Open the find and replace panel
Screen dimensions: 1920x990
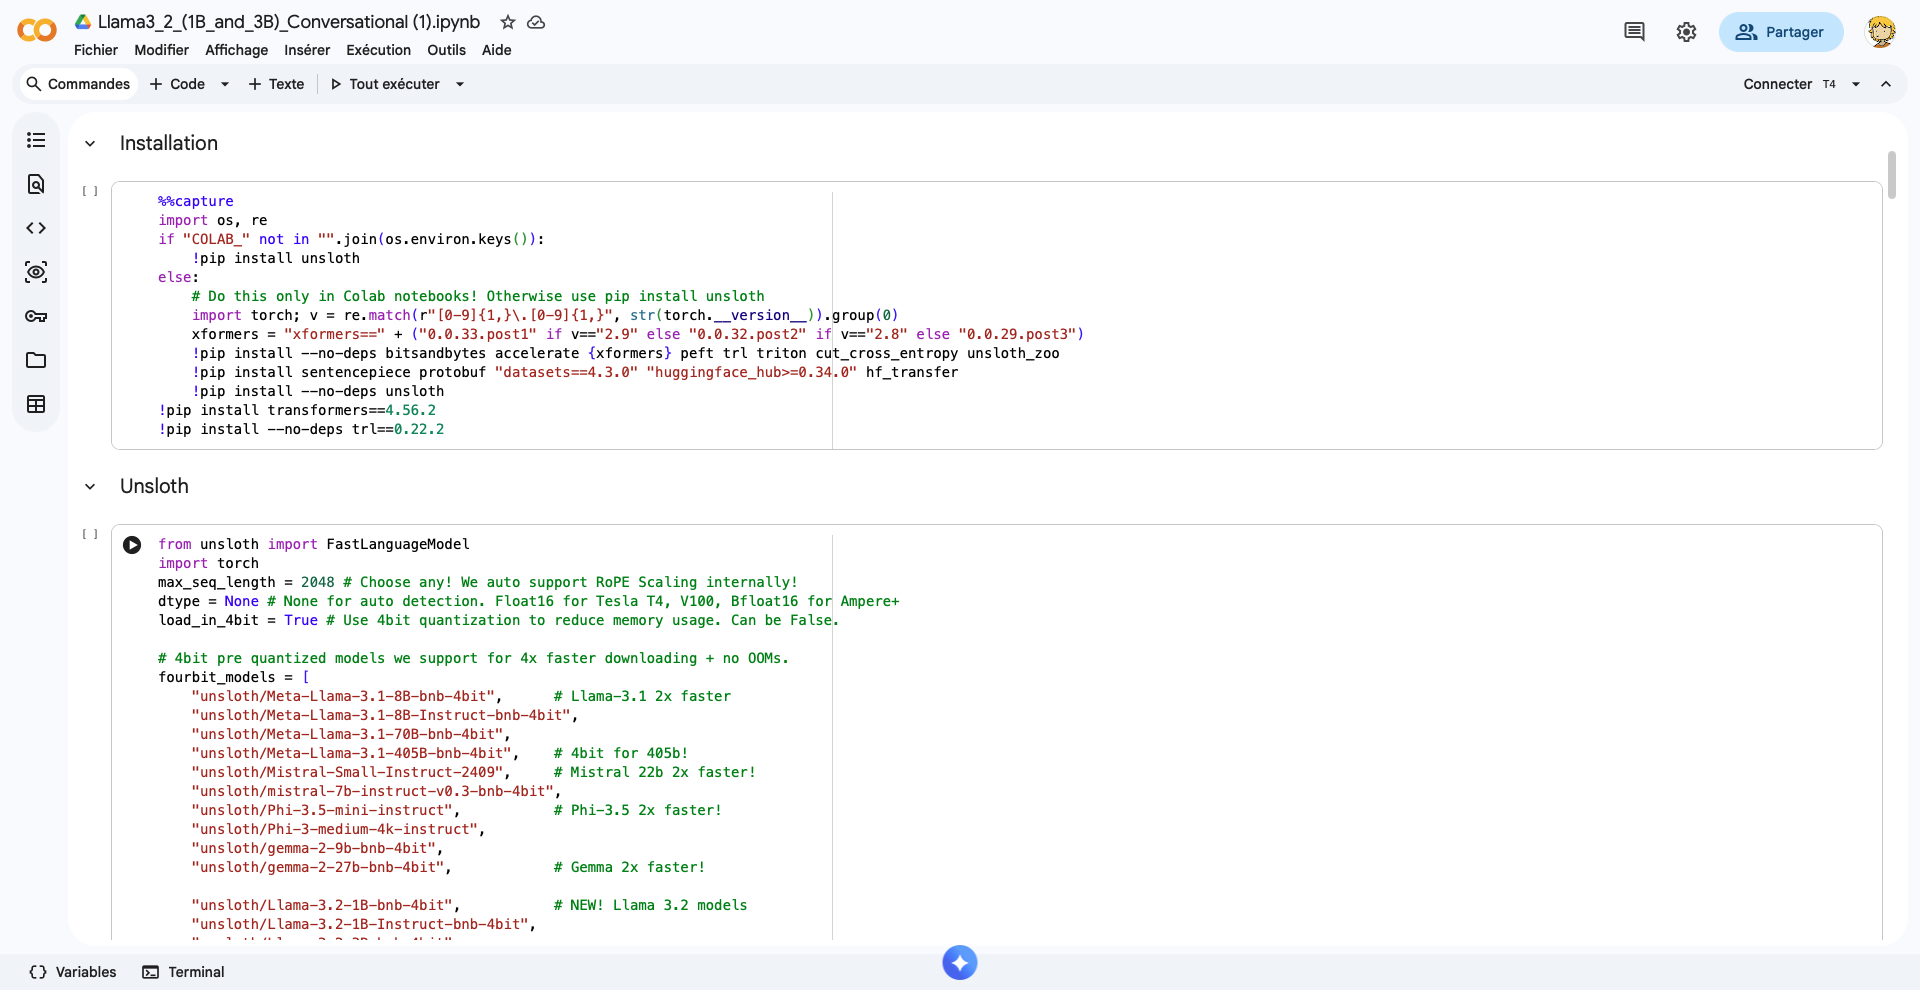pos(36,184)
